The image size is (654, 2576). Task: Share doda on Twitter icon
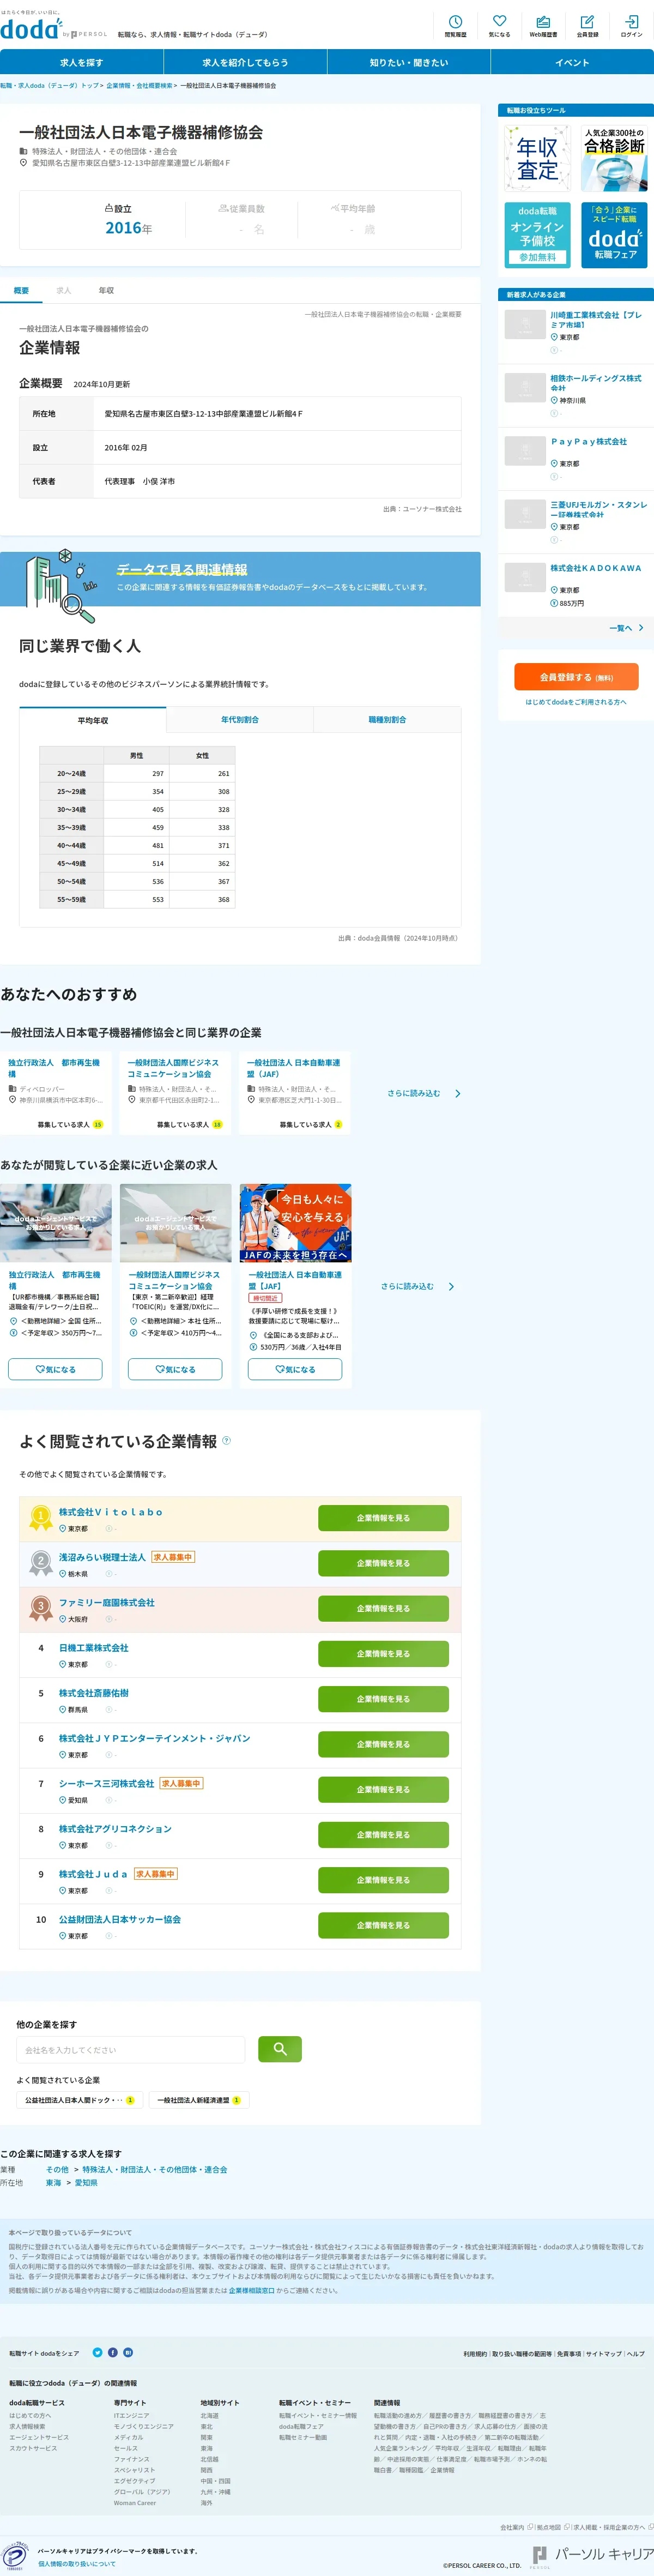[x=97, y=2352]
